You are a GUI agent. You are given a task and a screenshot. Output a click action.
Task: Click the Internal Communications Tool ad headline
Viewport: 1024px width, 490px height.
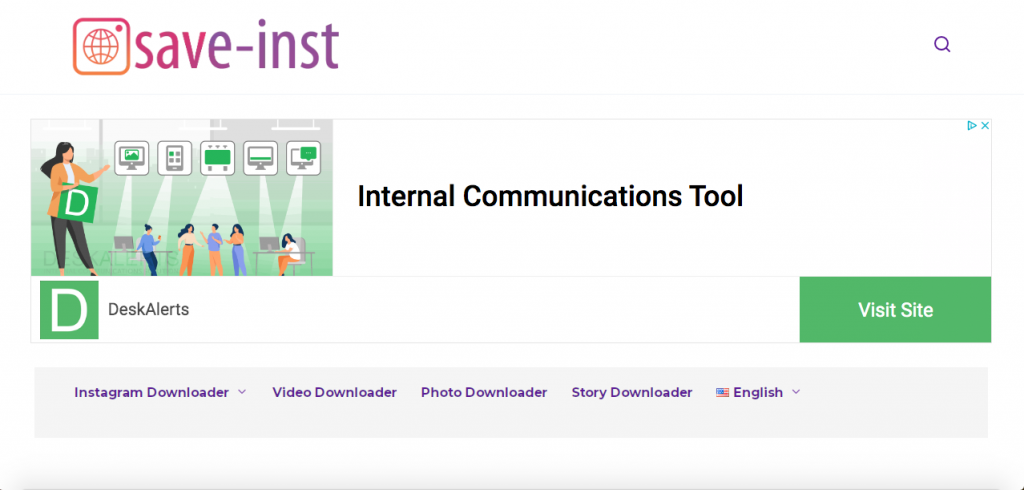pyautogui.click(x=550, y=196)
